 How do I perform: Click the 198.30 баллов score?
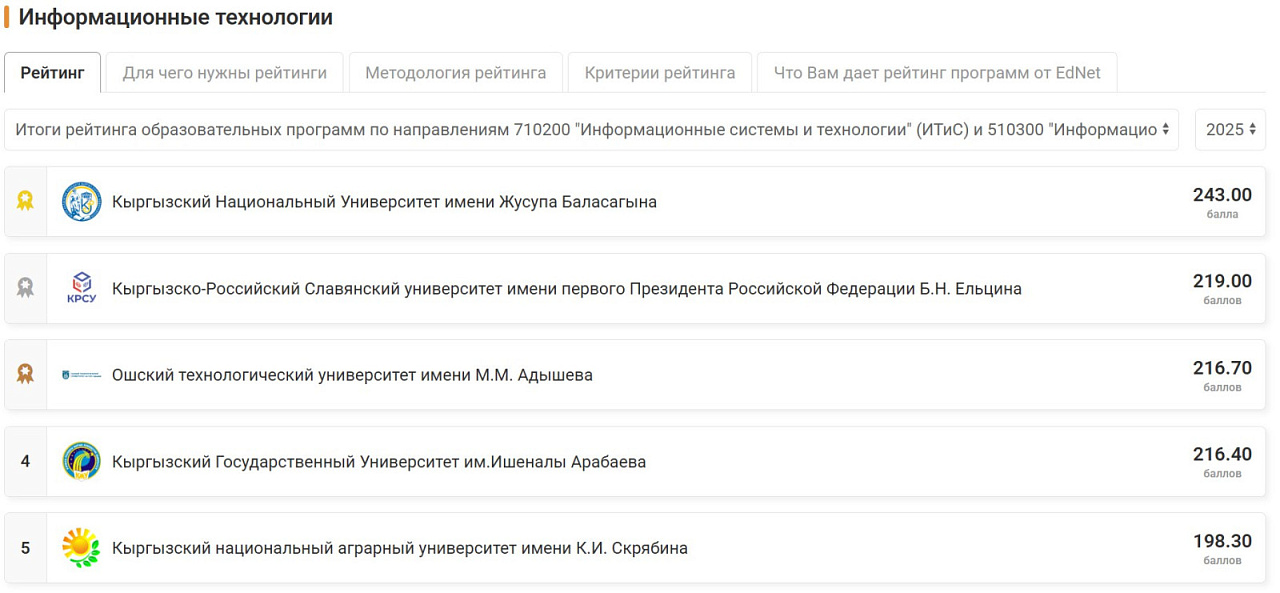1222,548
